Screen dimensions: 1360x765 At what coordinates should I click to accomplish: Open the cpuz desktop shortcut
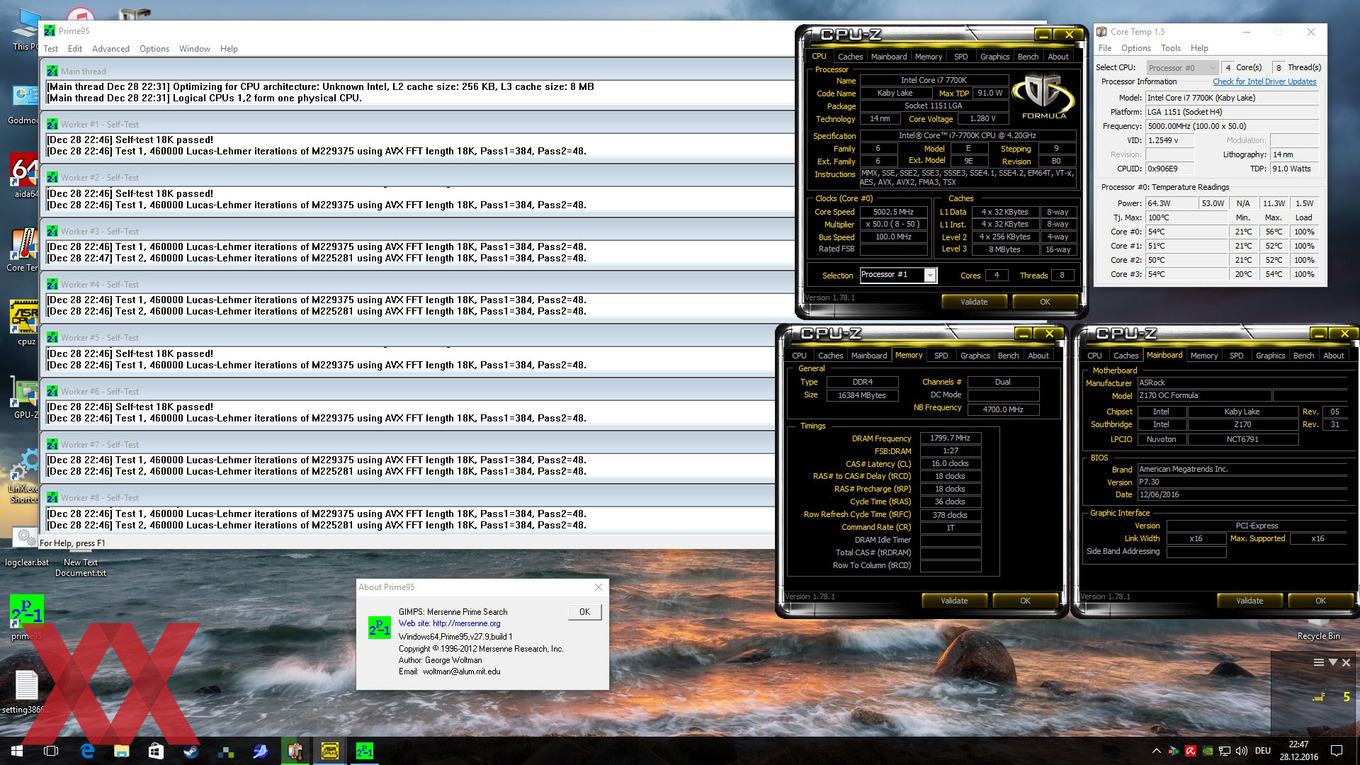click(25, 323)
